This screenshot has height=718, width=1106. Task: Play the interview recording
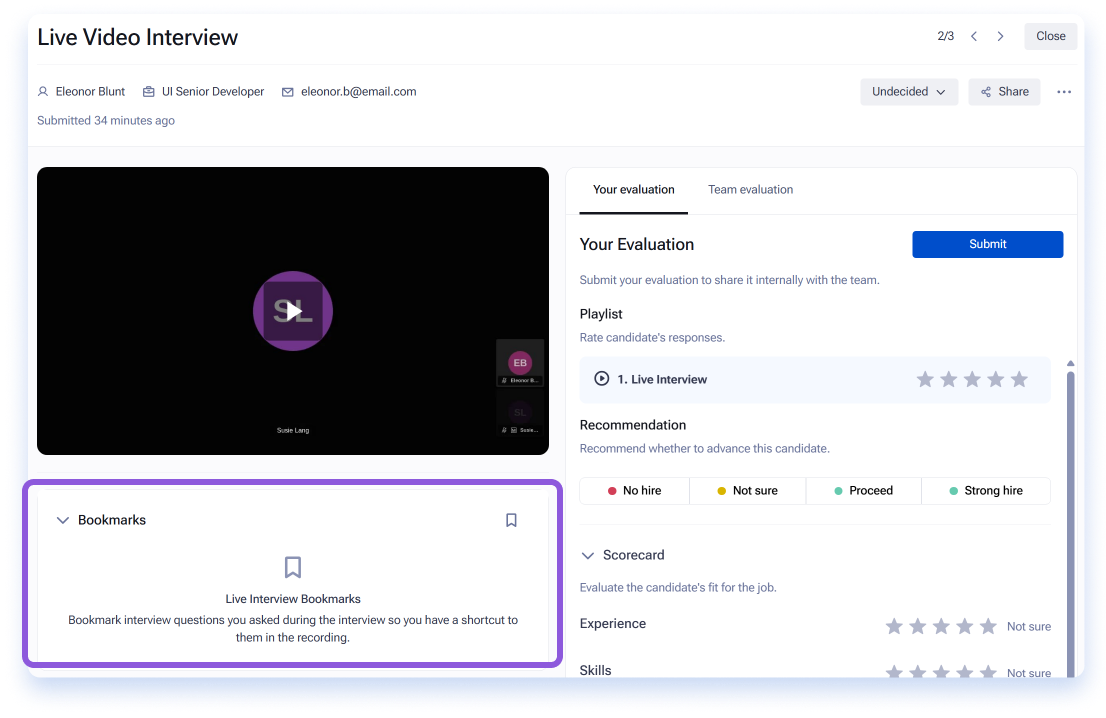point(293,311)
